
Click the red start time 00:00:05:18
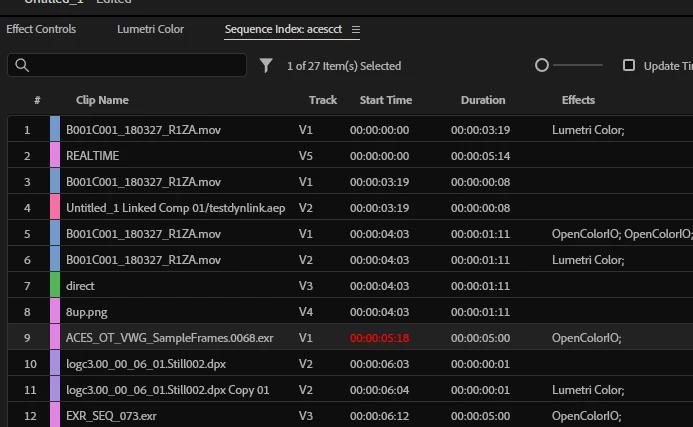[380, 338]
